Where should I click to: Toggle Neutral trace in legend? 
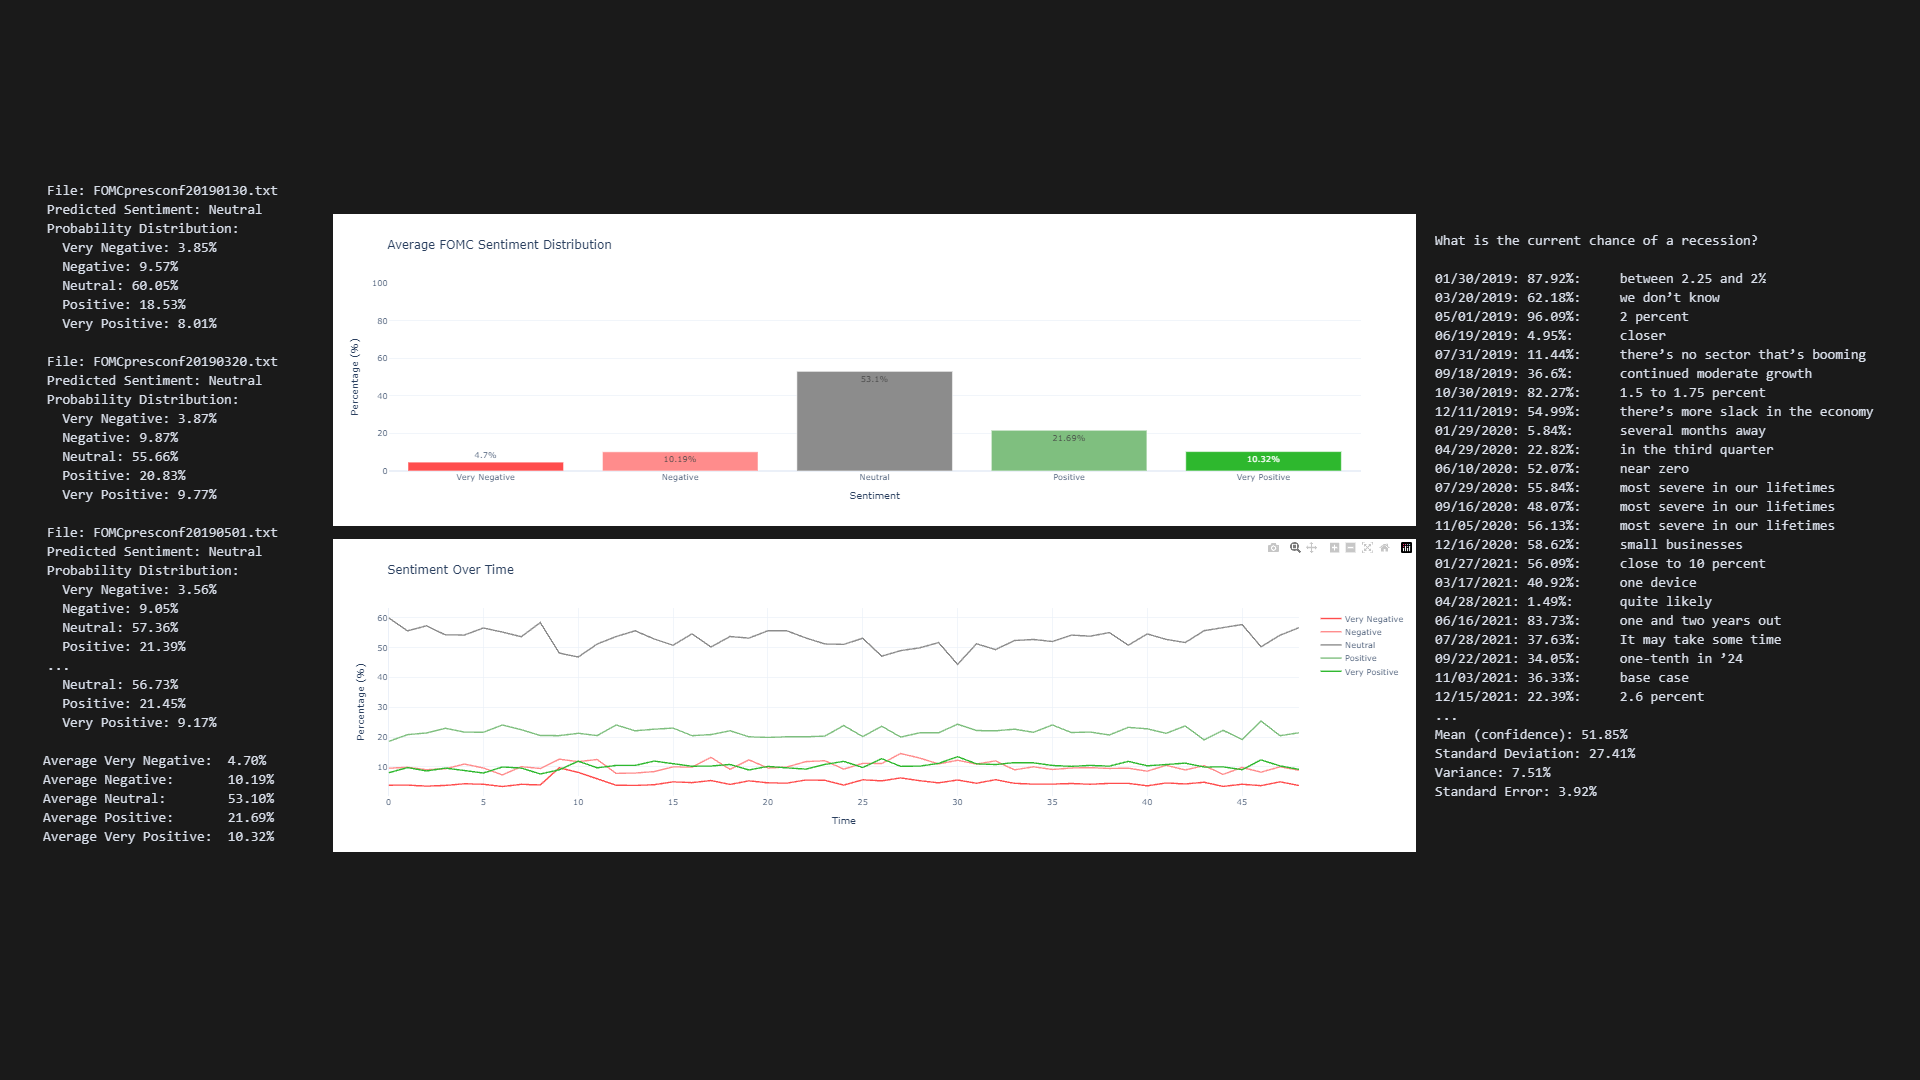click(1359, 645)
